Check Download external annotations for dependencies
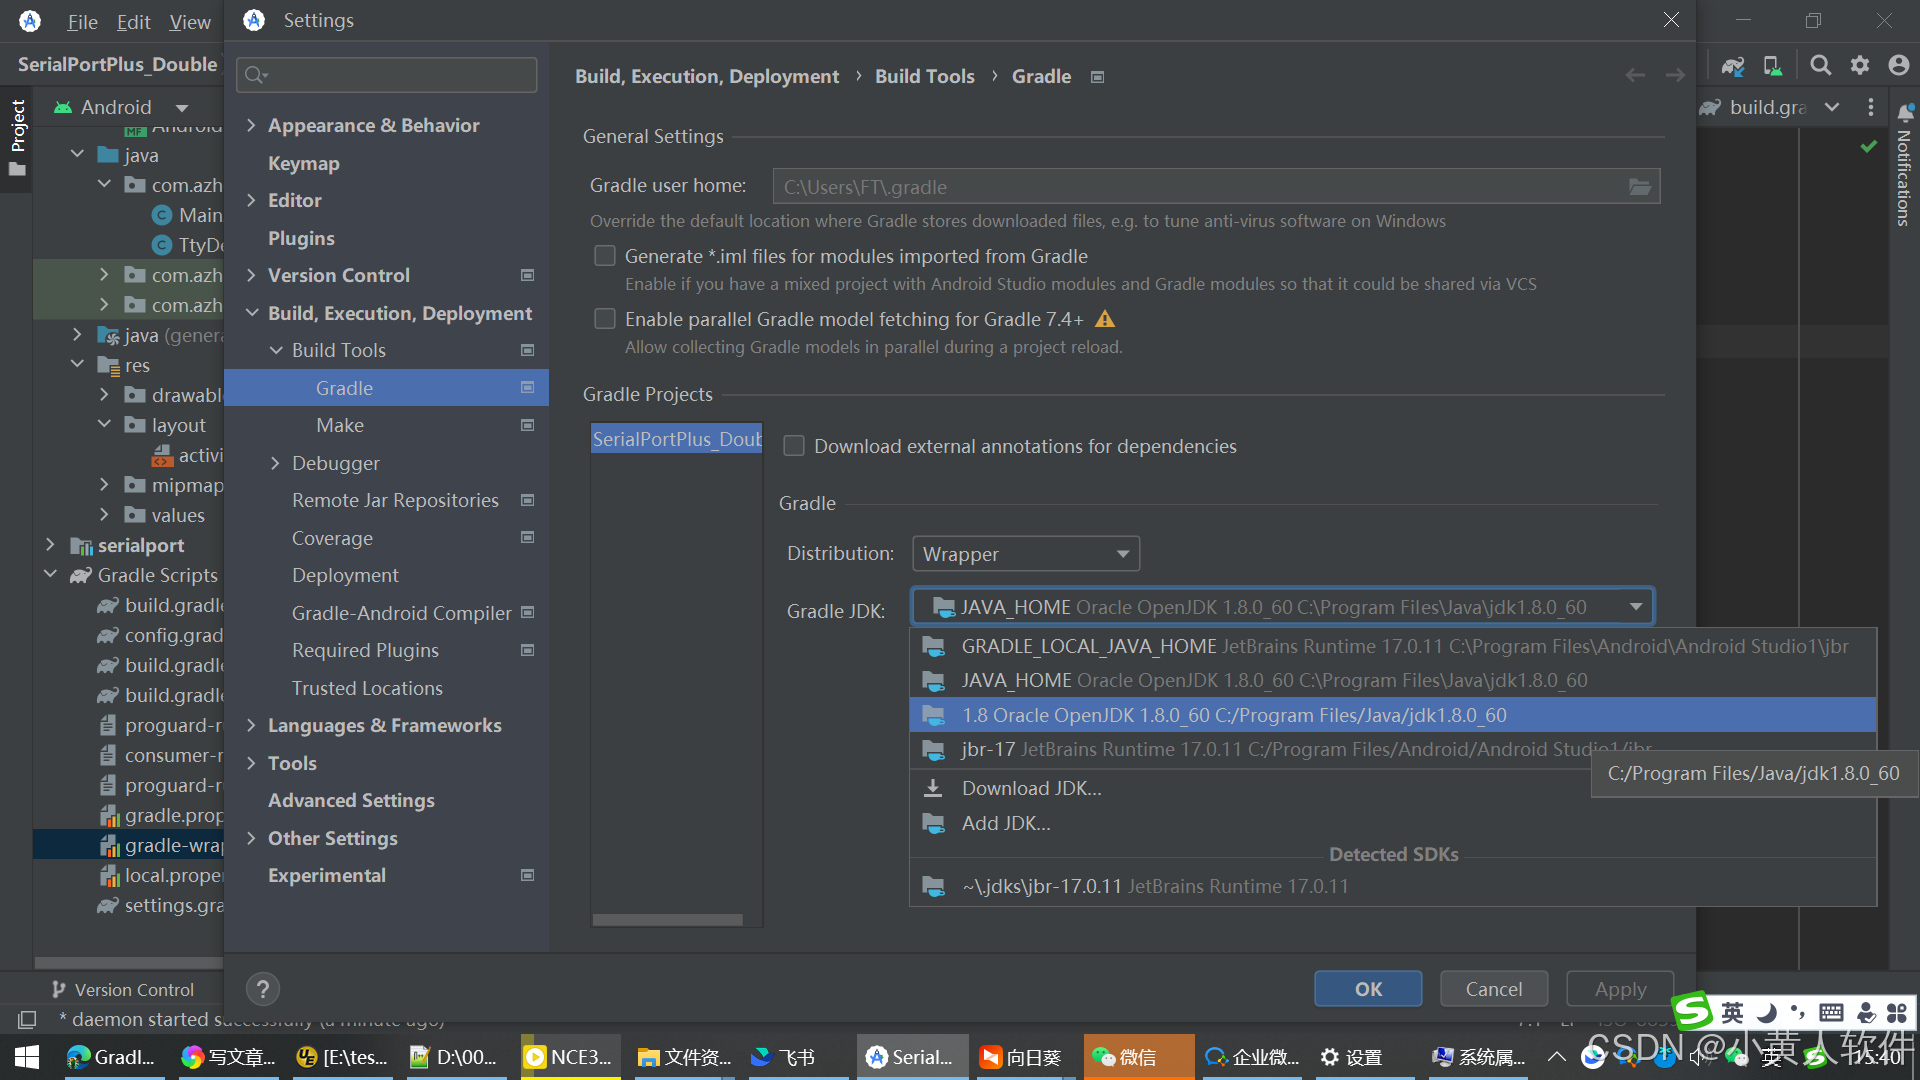The height and width of the screenshot is (1080, 1920). tap(794, 446)
